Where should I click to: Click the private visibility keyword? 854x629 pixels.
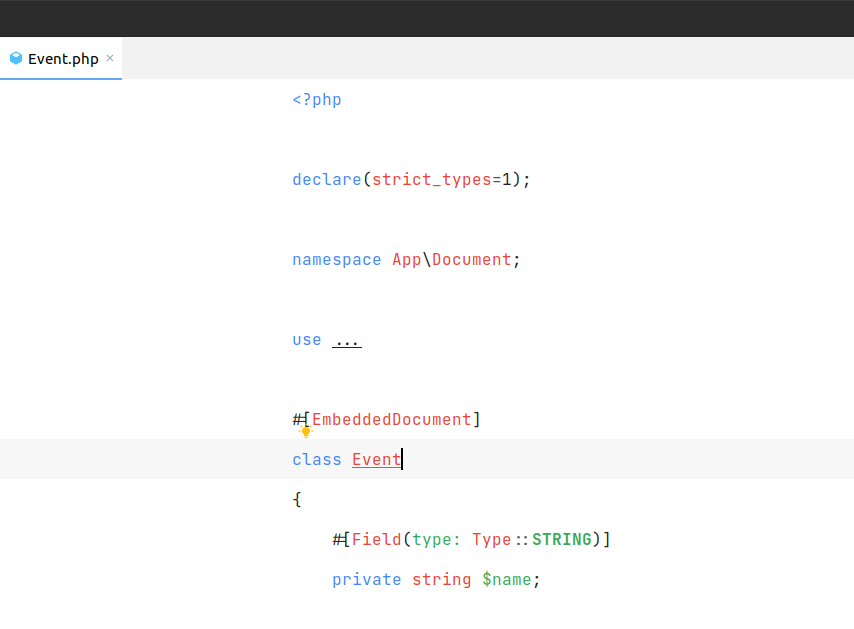366,580
